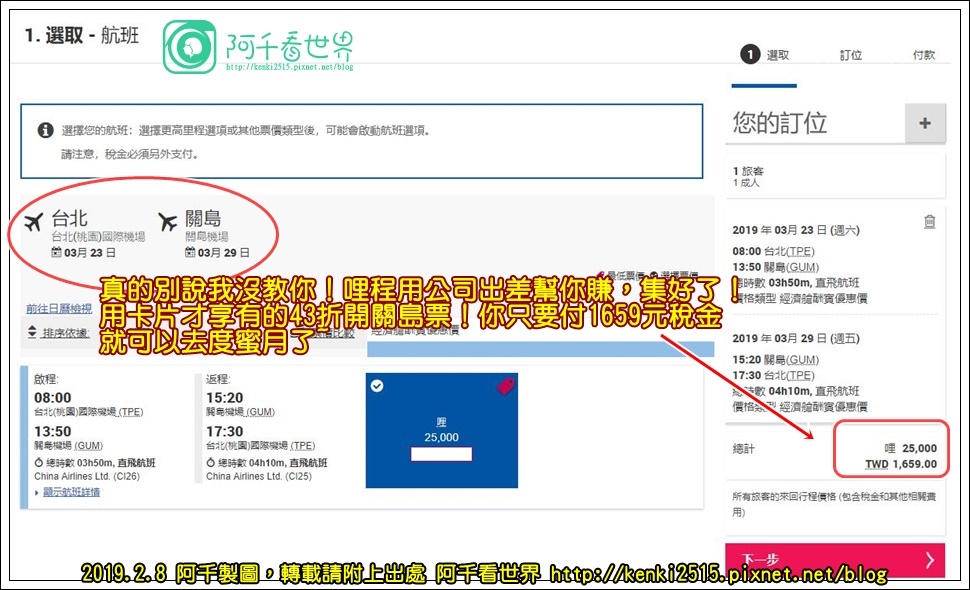Click the info icon in the notice box

point(45,130)
